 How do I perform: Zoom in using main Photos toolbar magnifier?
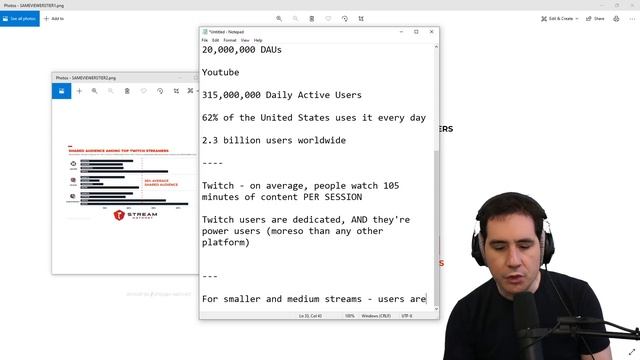pyautogui.click(x=279, y=19)
